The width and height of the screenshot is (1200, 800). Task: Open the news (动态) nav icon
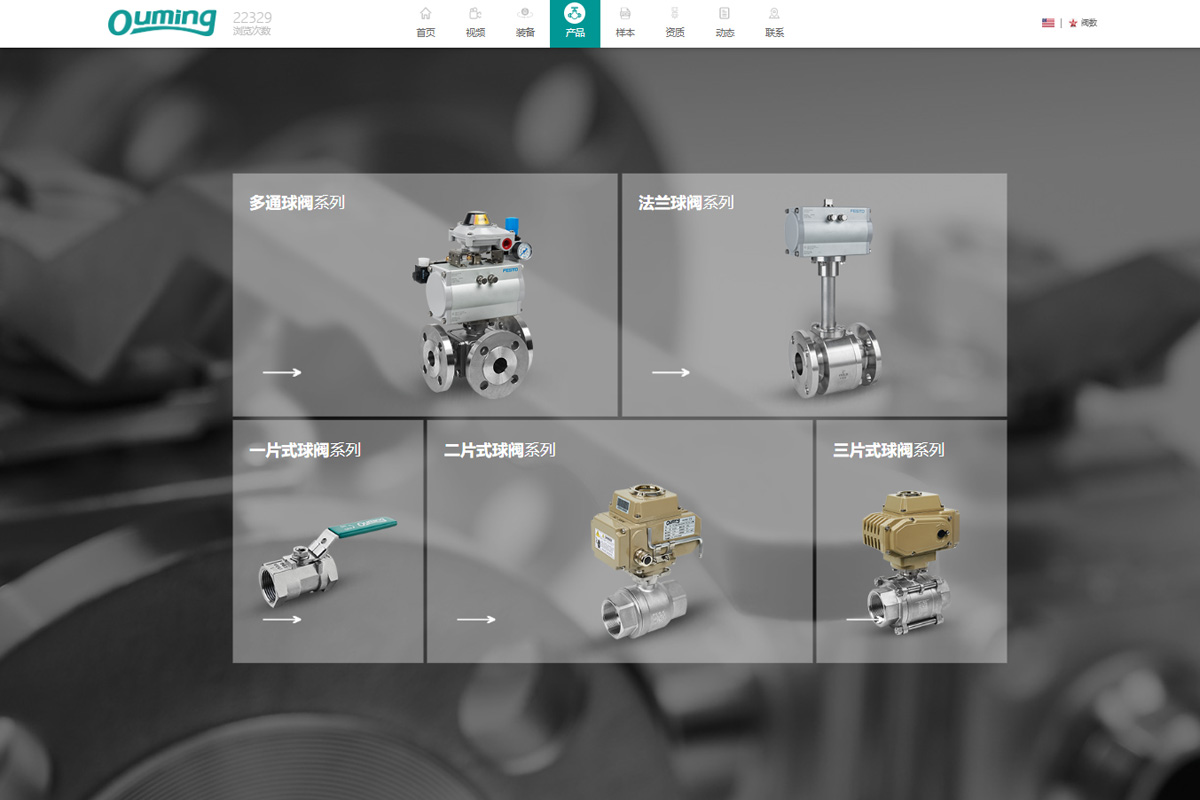pos(725,15)
